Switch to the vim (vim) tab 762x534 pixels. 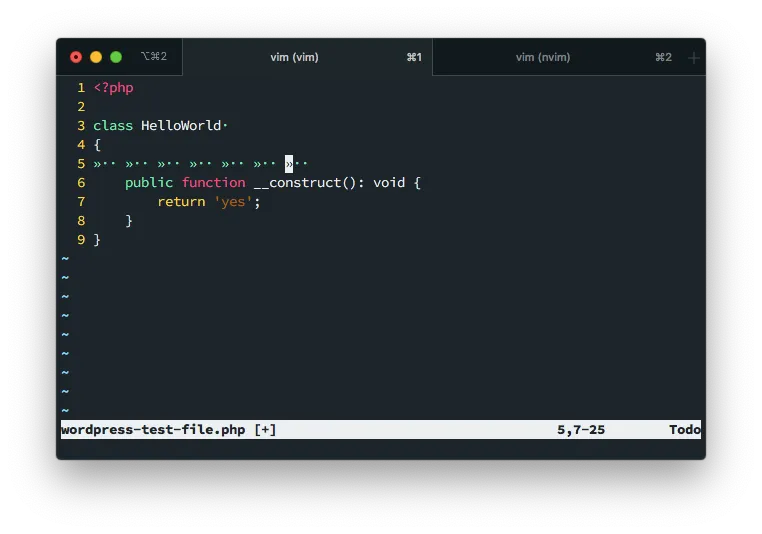click(x=307, y=57)
